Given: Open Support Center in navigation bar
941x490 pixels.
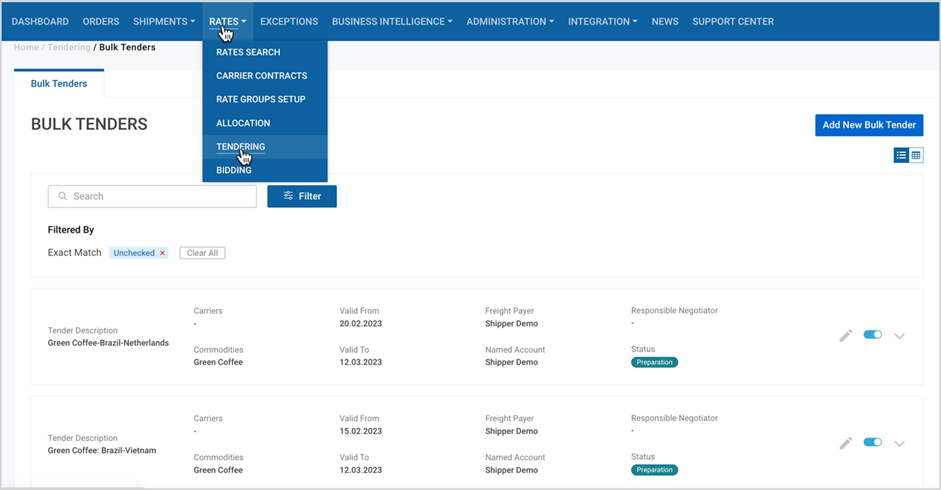Looking at the screenshot, I should pos(733,22).
